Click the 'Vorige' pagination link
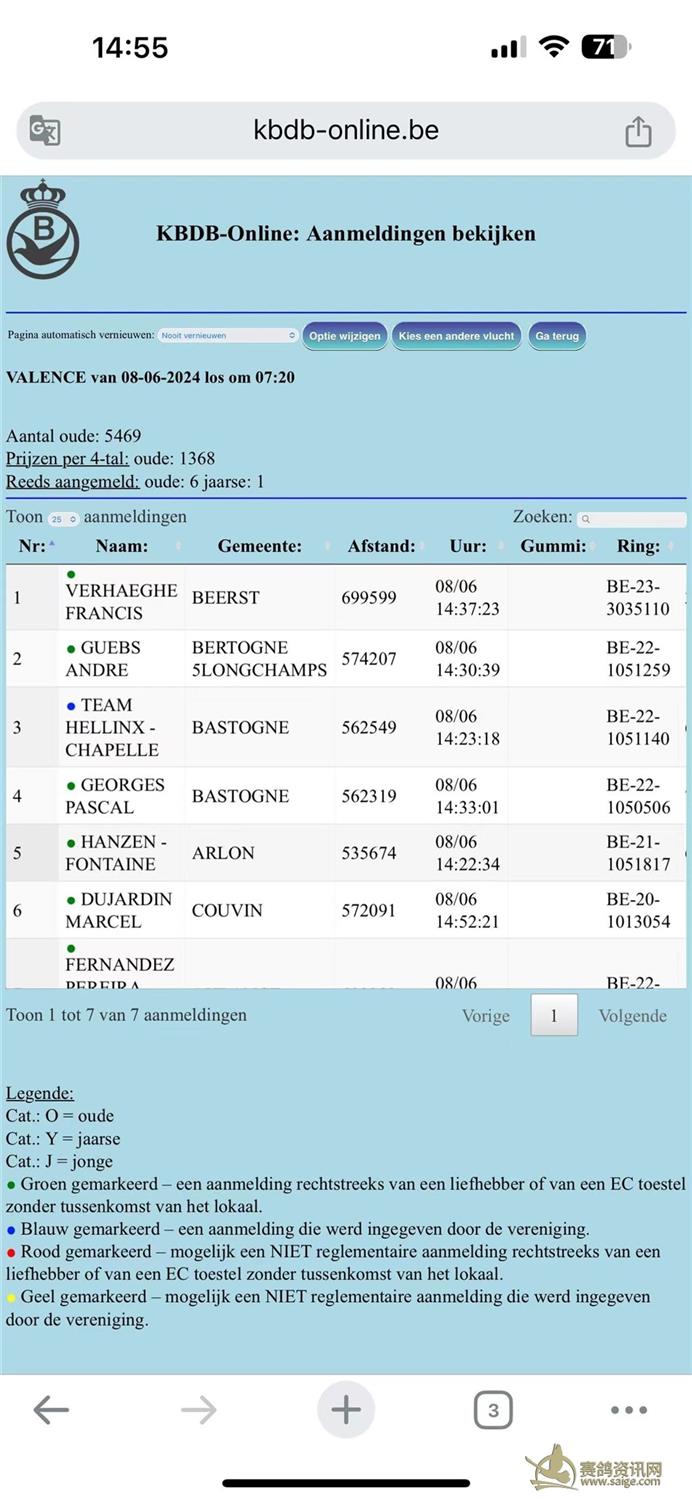Screen dimensions: 692x1500 tap(486, 1016)
